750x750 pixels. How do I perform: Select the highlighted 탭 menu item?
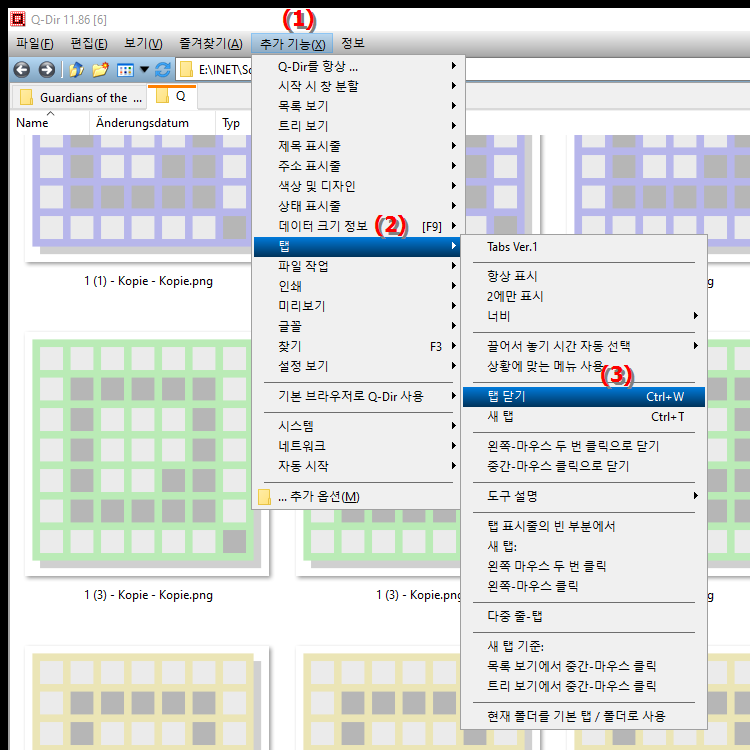pos(356,246)
